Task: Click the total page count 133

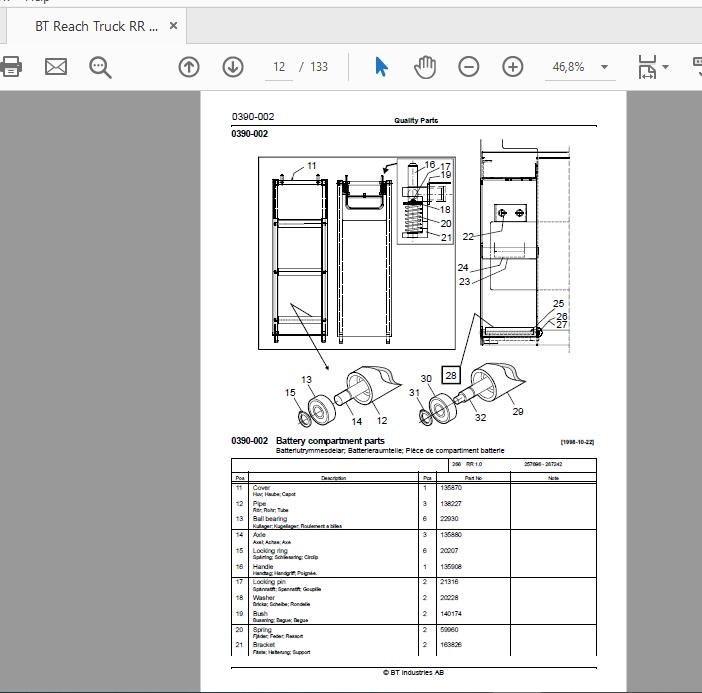Action: (319, 67)
